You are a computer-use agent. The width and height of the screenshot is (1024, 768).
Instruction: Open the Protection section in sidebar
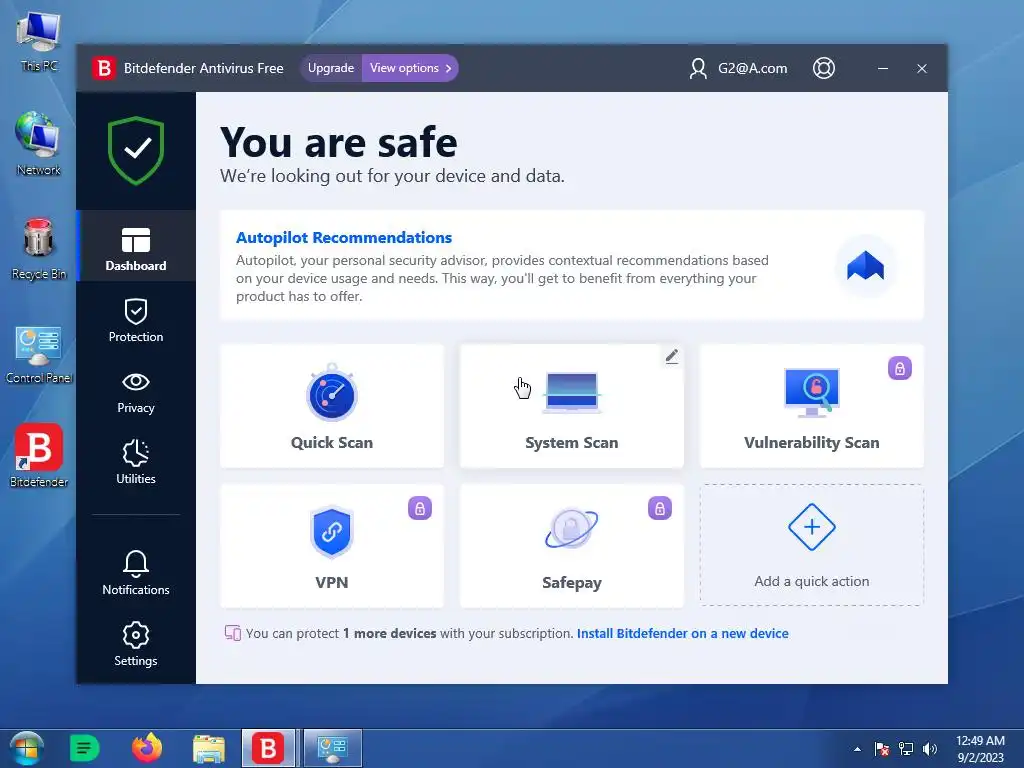[x=136, y=321]
